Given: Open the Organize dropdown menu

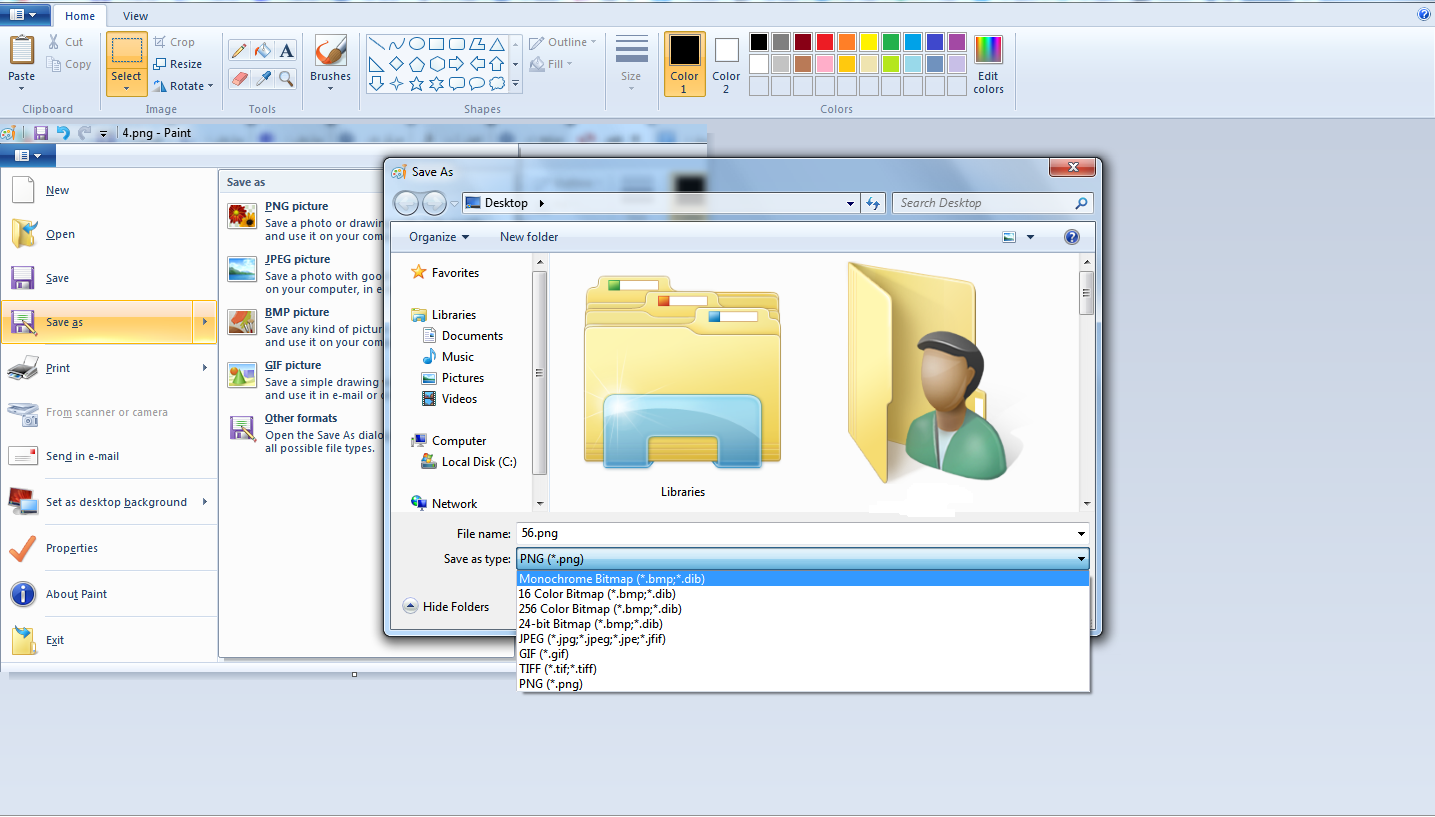Looking at the screenshot, I should 439,237.
